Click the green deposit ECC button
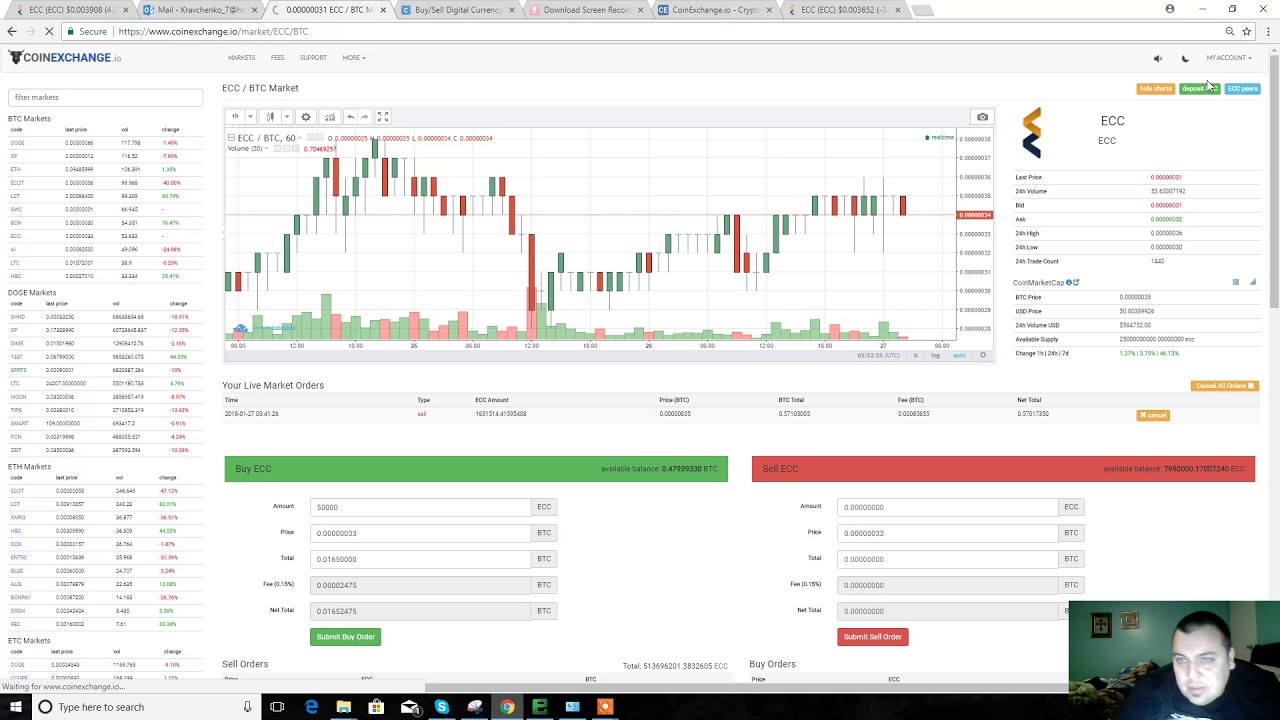 click(x=1198, y=88)
